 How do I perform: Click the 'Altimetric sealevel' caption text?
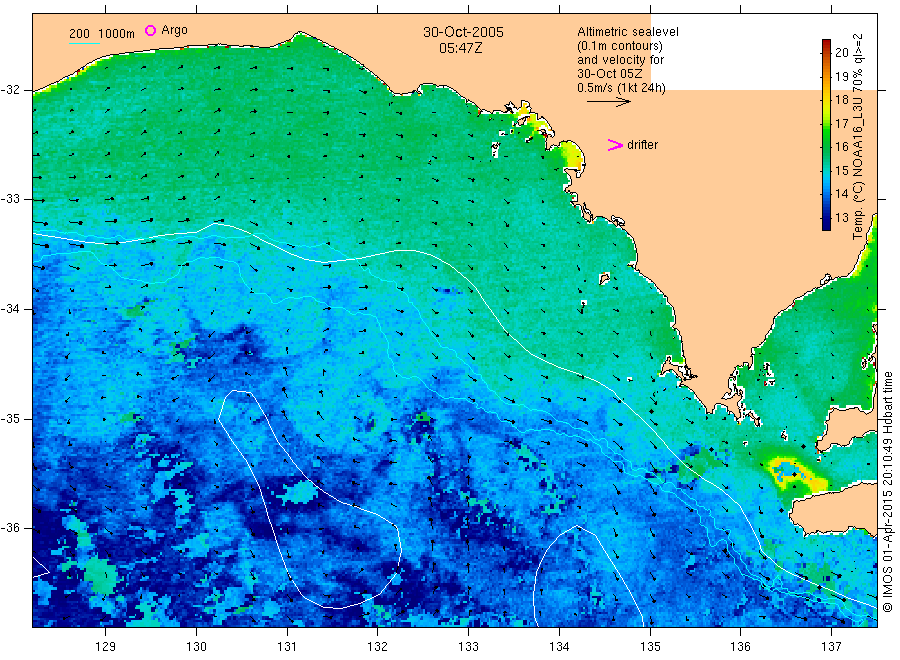tap(628, 32)
